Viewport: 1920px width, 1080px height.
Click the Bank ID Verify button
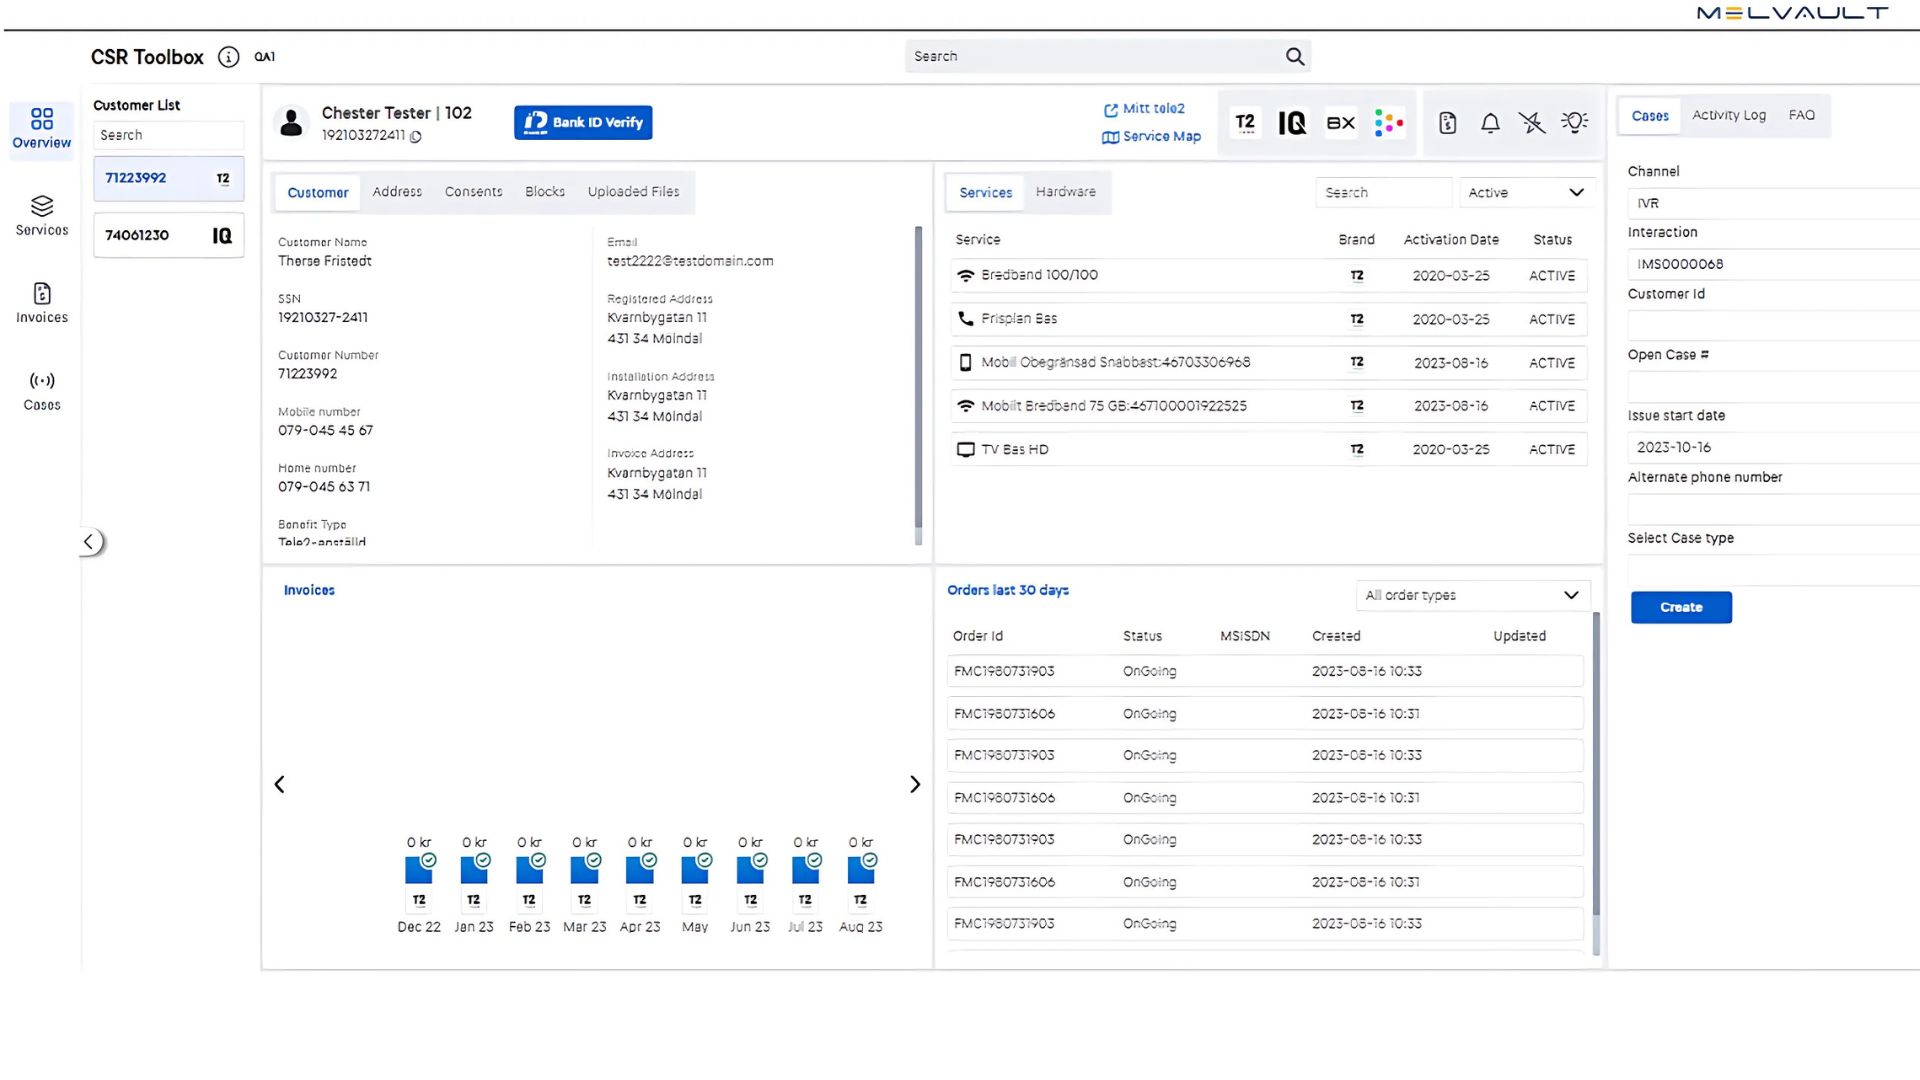583,123
